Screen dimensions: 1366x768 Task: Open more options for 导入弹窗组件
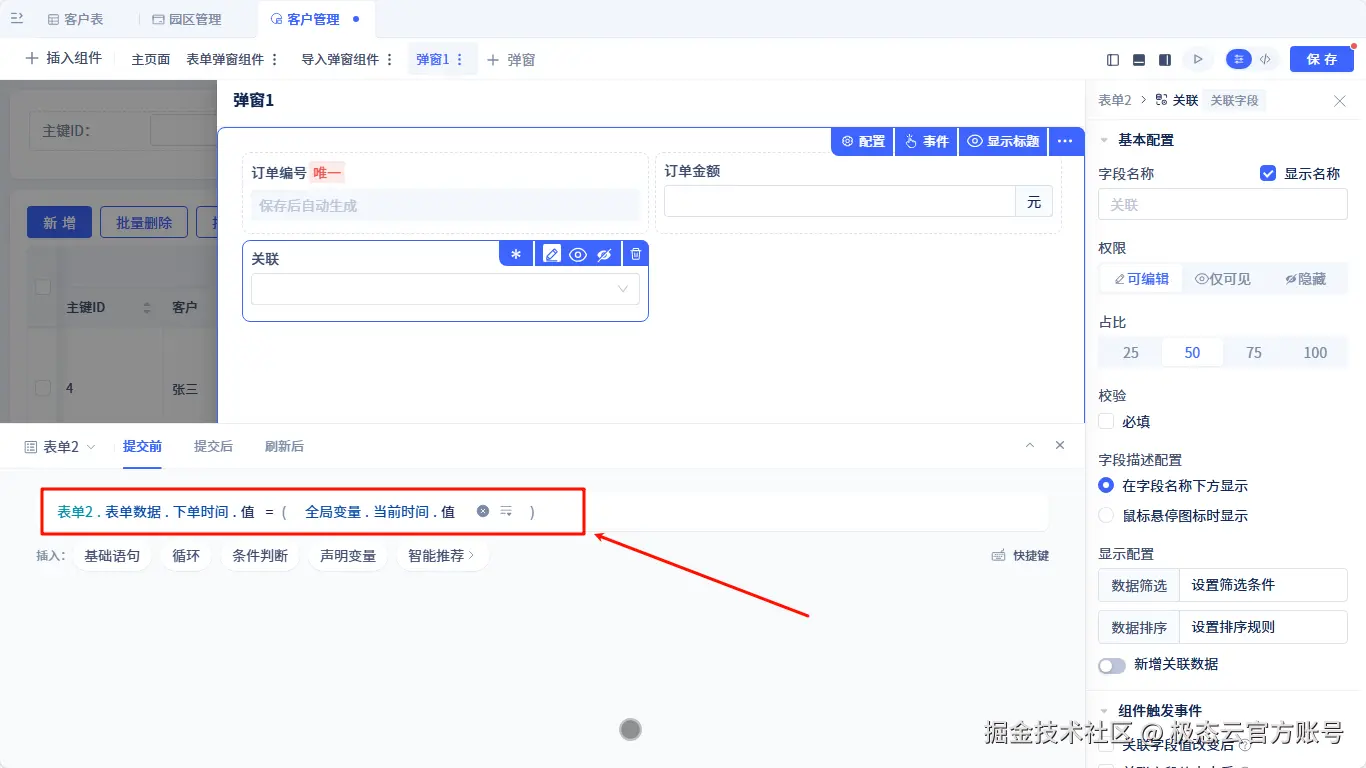tap(390, 60)
